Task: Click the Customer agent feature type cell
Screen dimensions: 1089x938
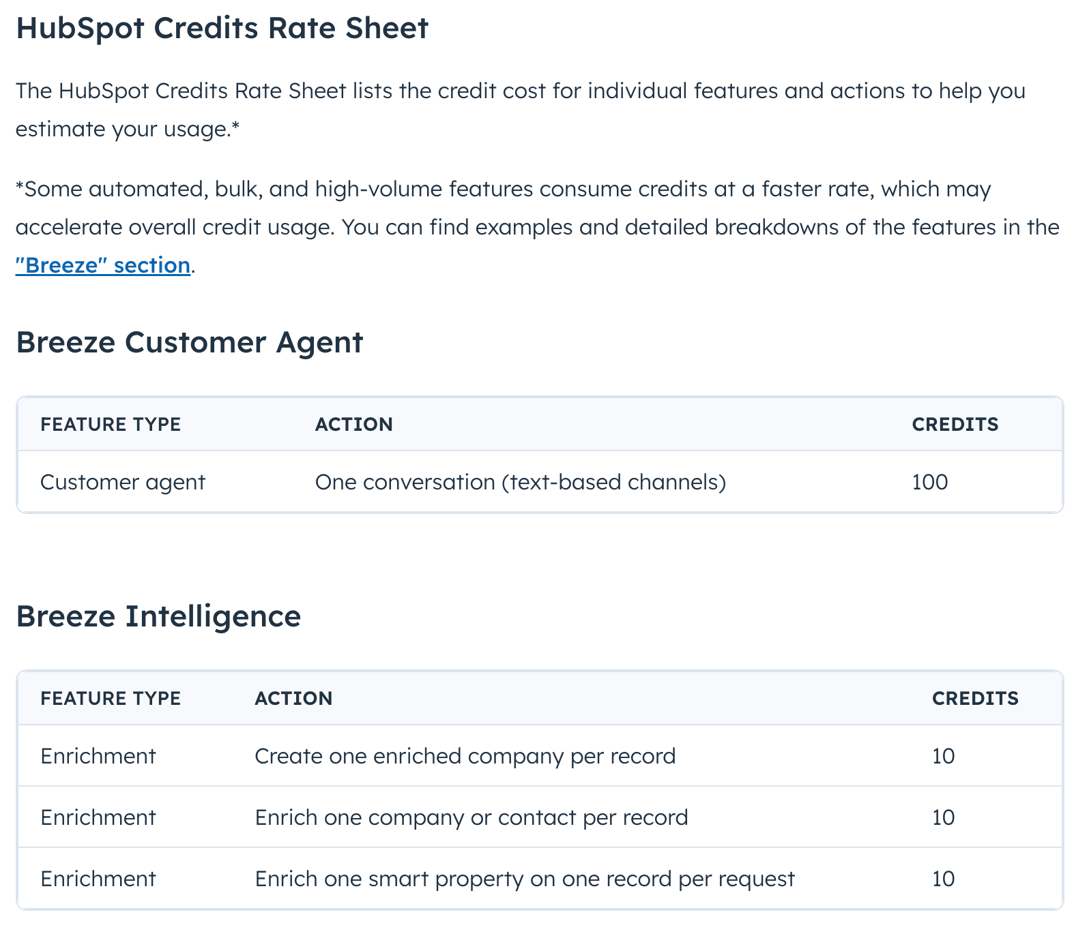Action: point(122,482)
